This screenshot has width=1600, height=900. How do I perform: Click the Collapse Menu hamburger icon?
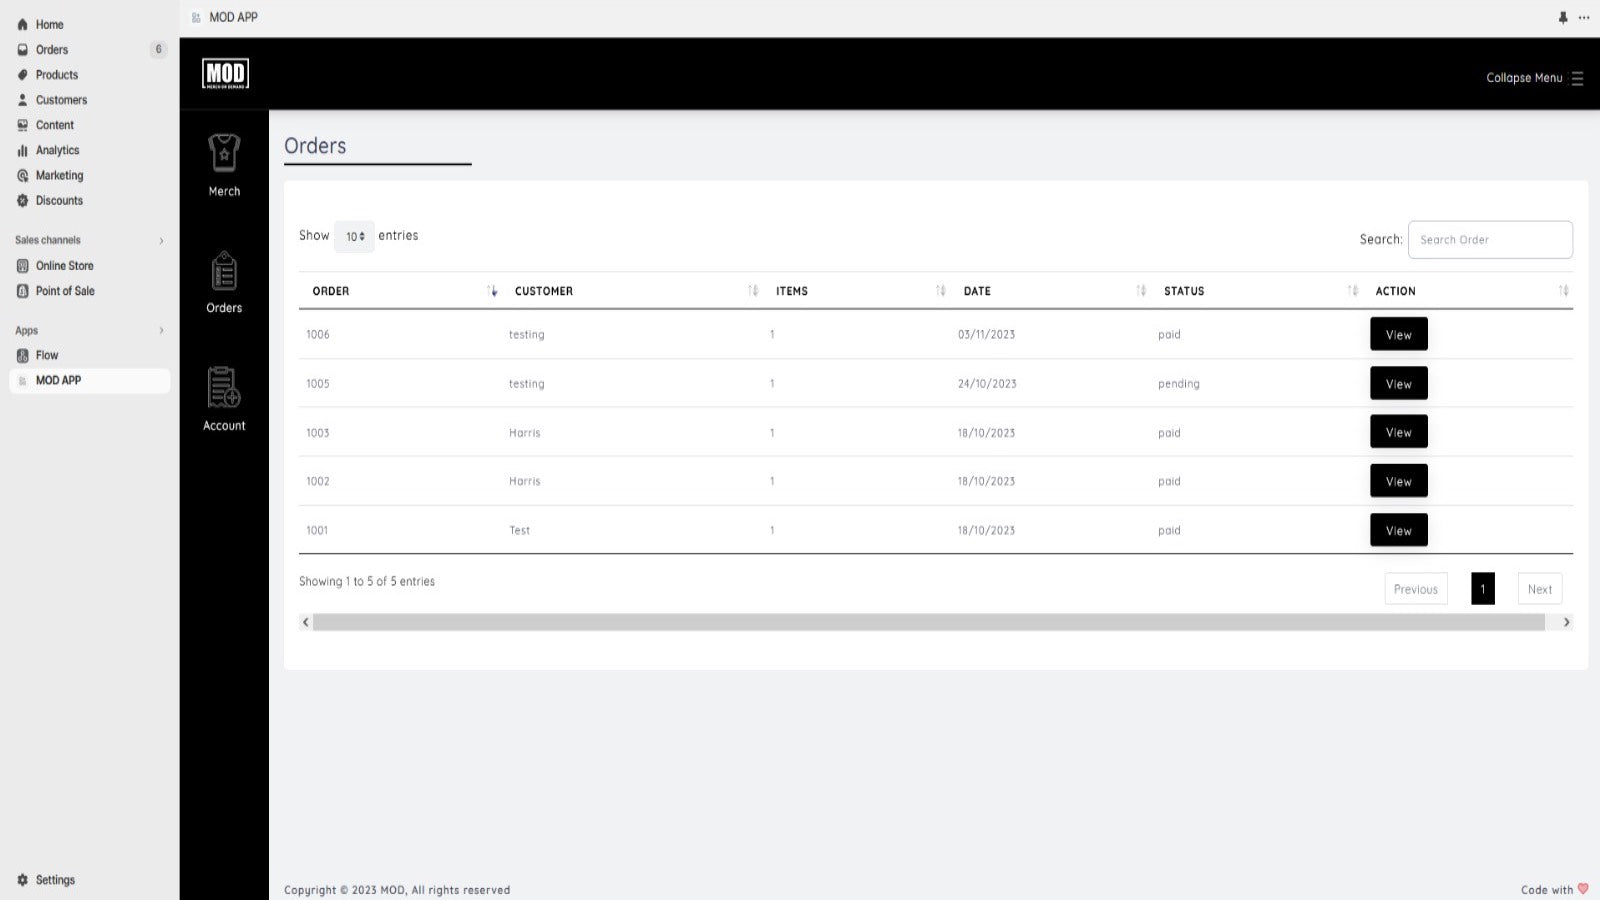pyautogui.click(x=1577, y=78)
